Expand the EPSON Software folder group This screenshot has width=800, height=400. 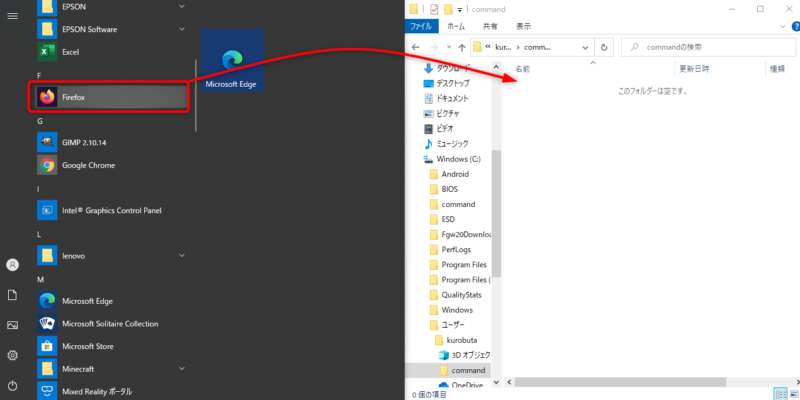[182, 29]
